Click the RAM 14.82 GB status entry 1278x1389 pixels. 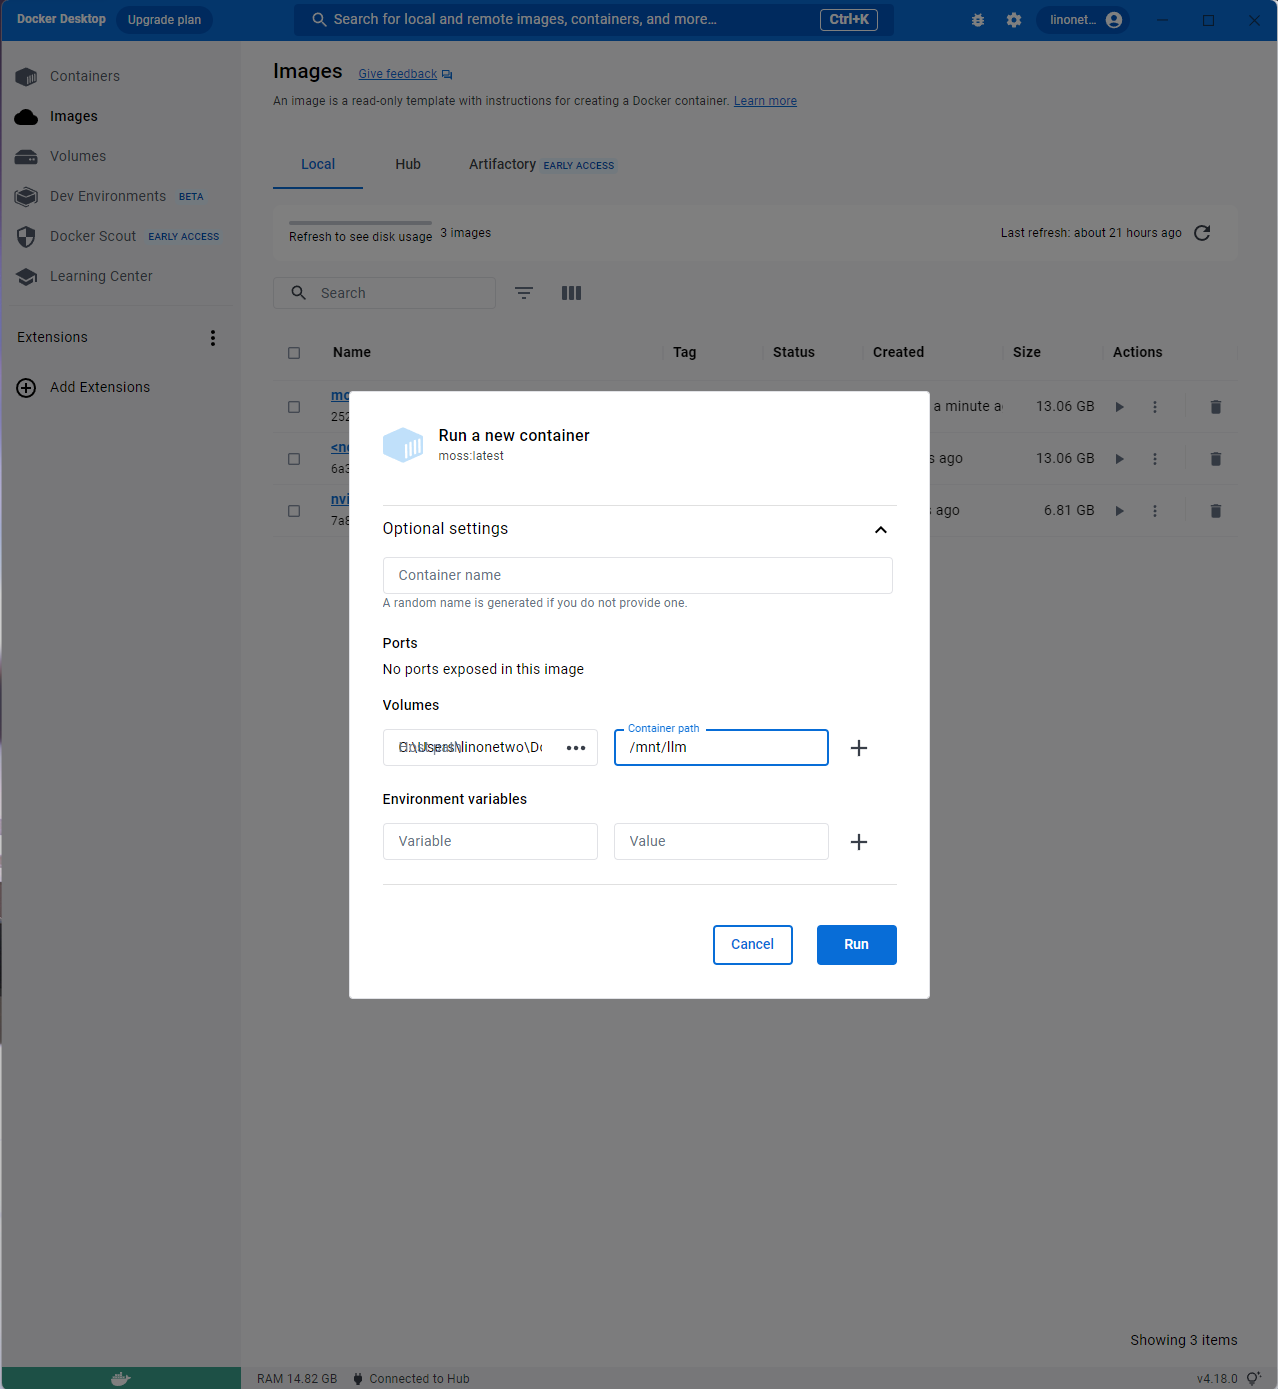[x=297, y=1379]
